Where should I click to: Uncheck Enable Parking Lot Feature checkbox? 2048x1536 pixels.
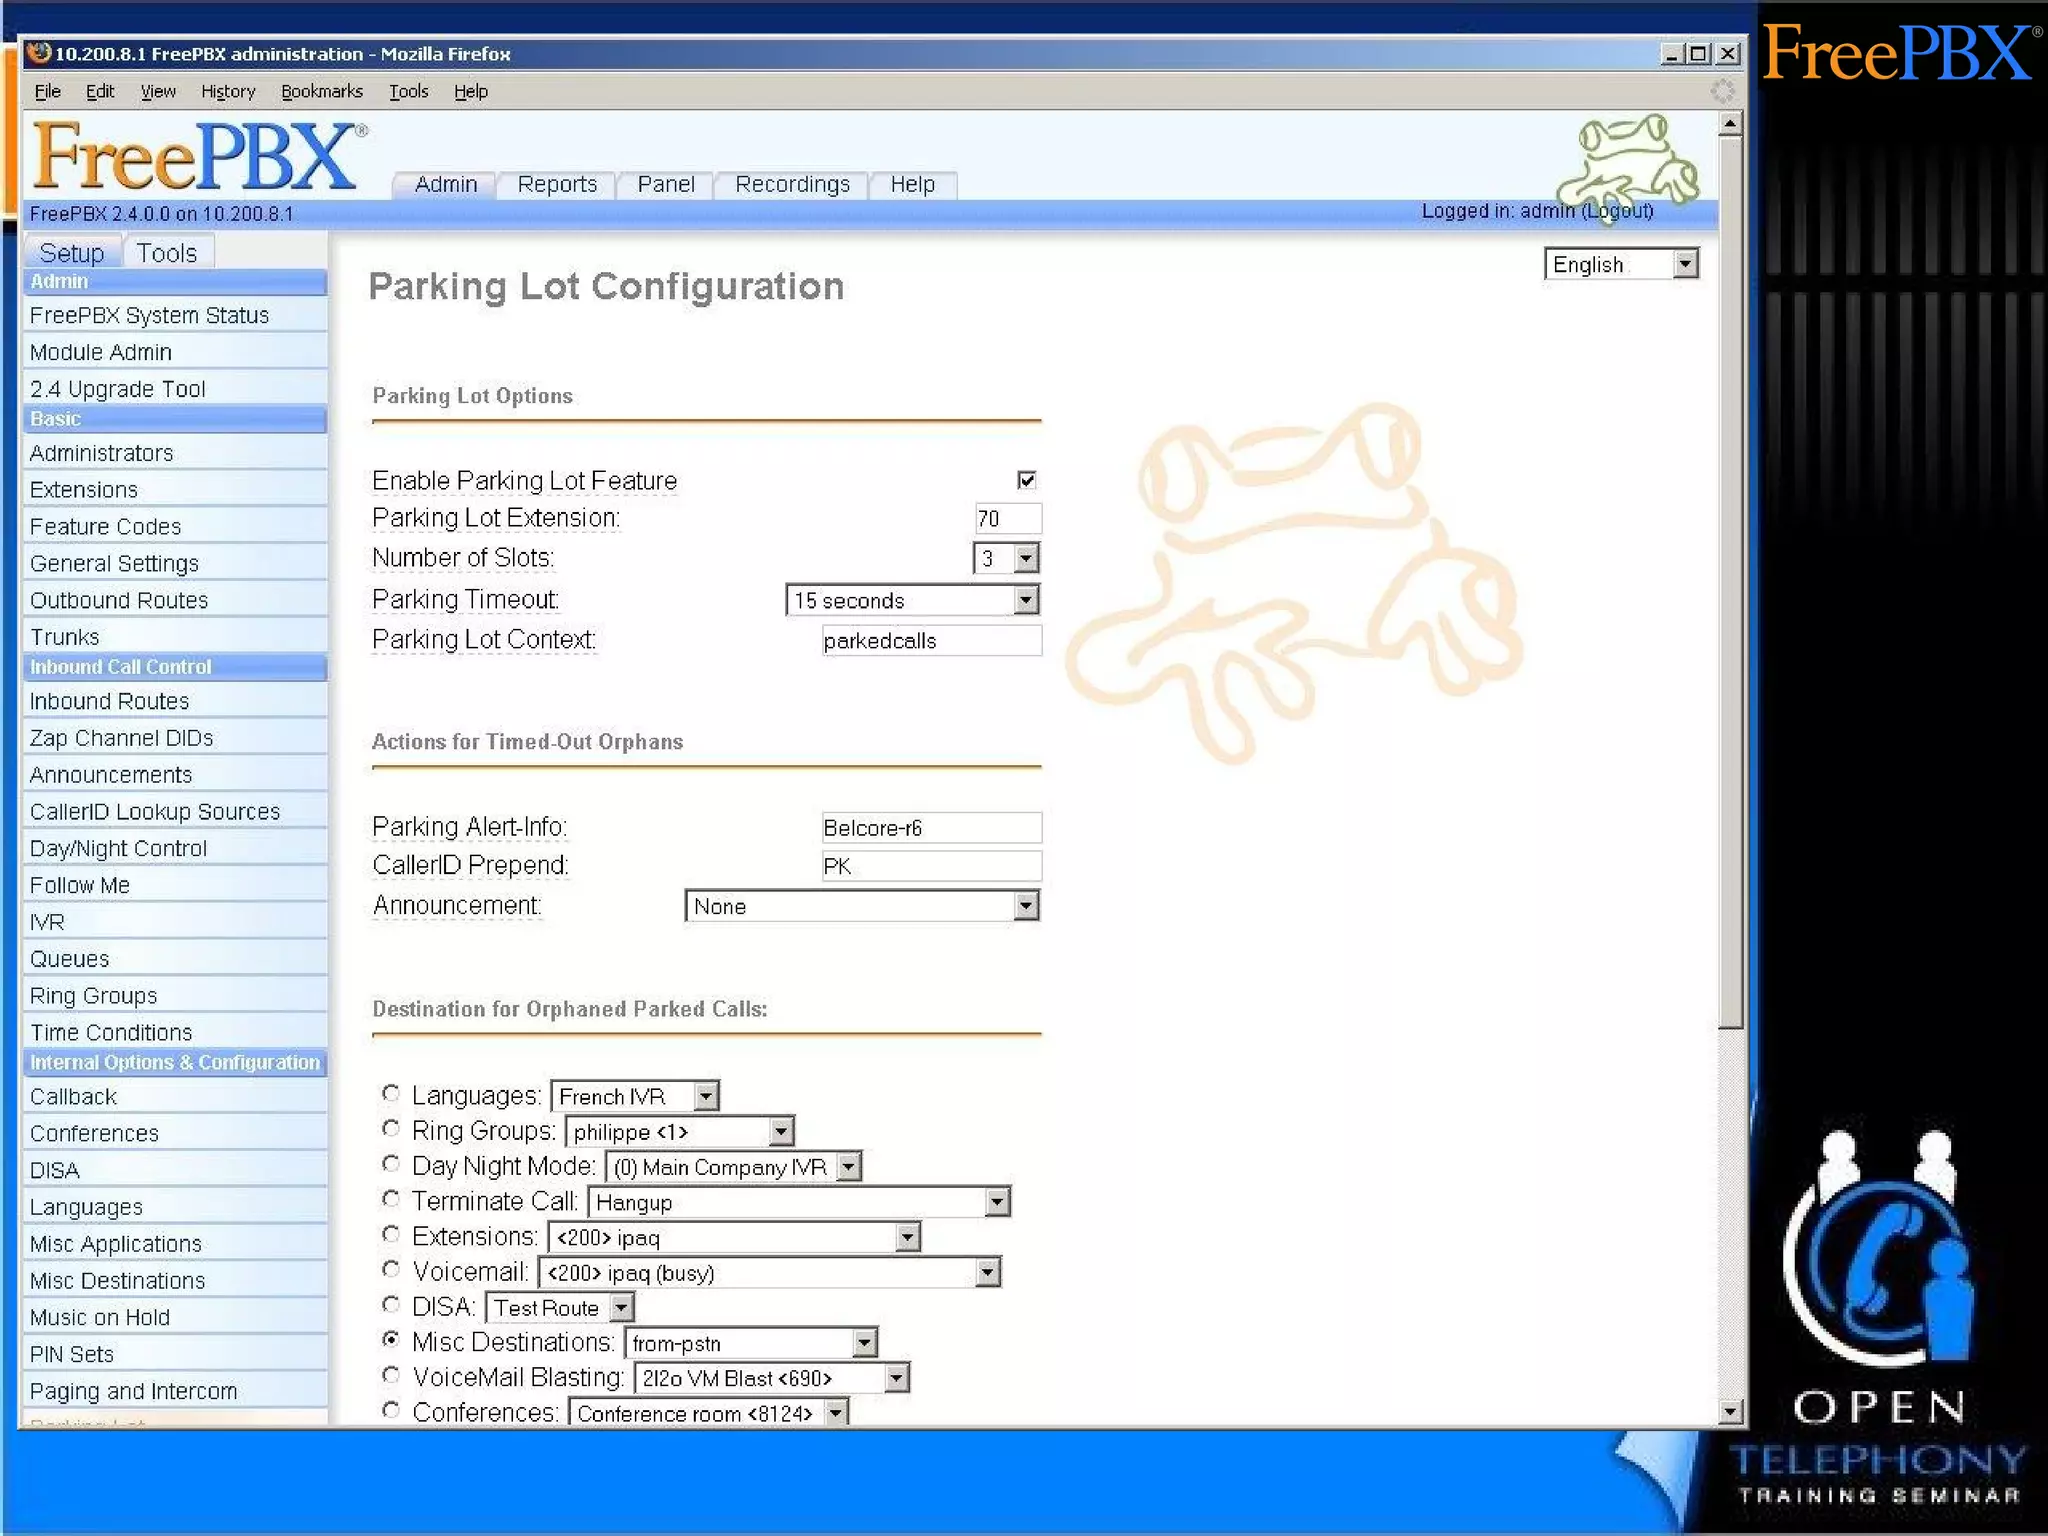(1026, 480)
